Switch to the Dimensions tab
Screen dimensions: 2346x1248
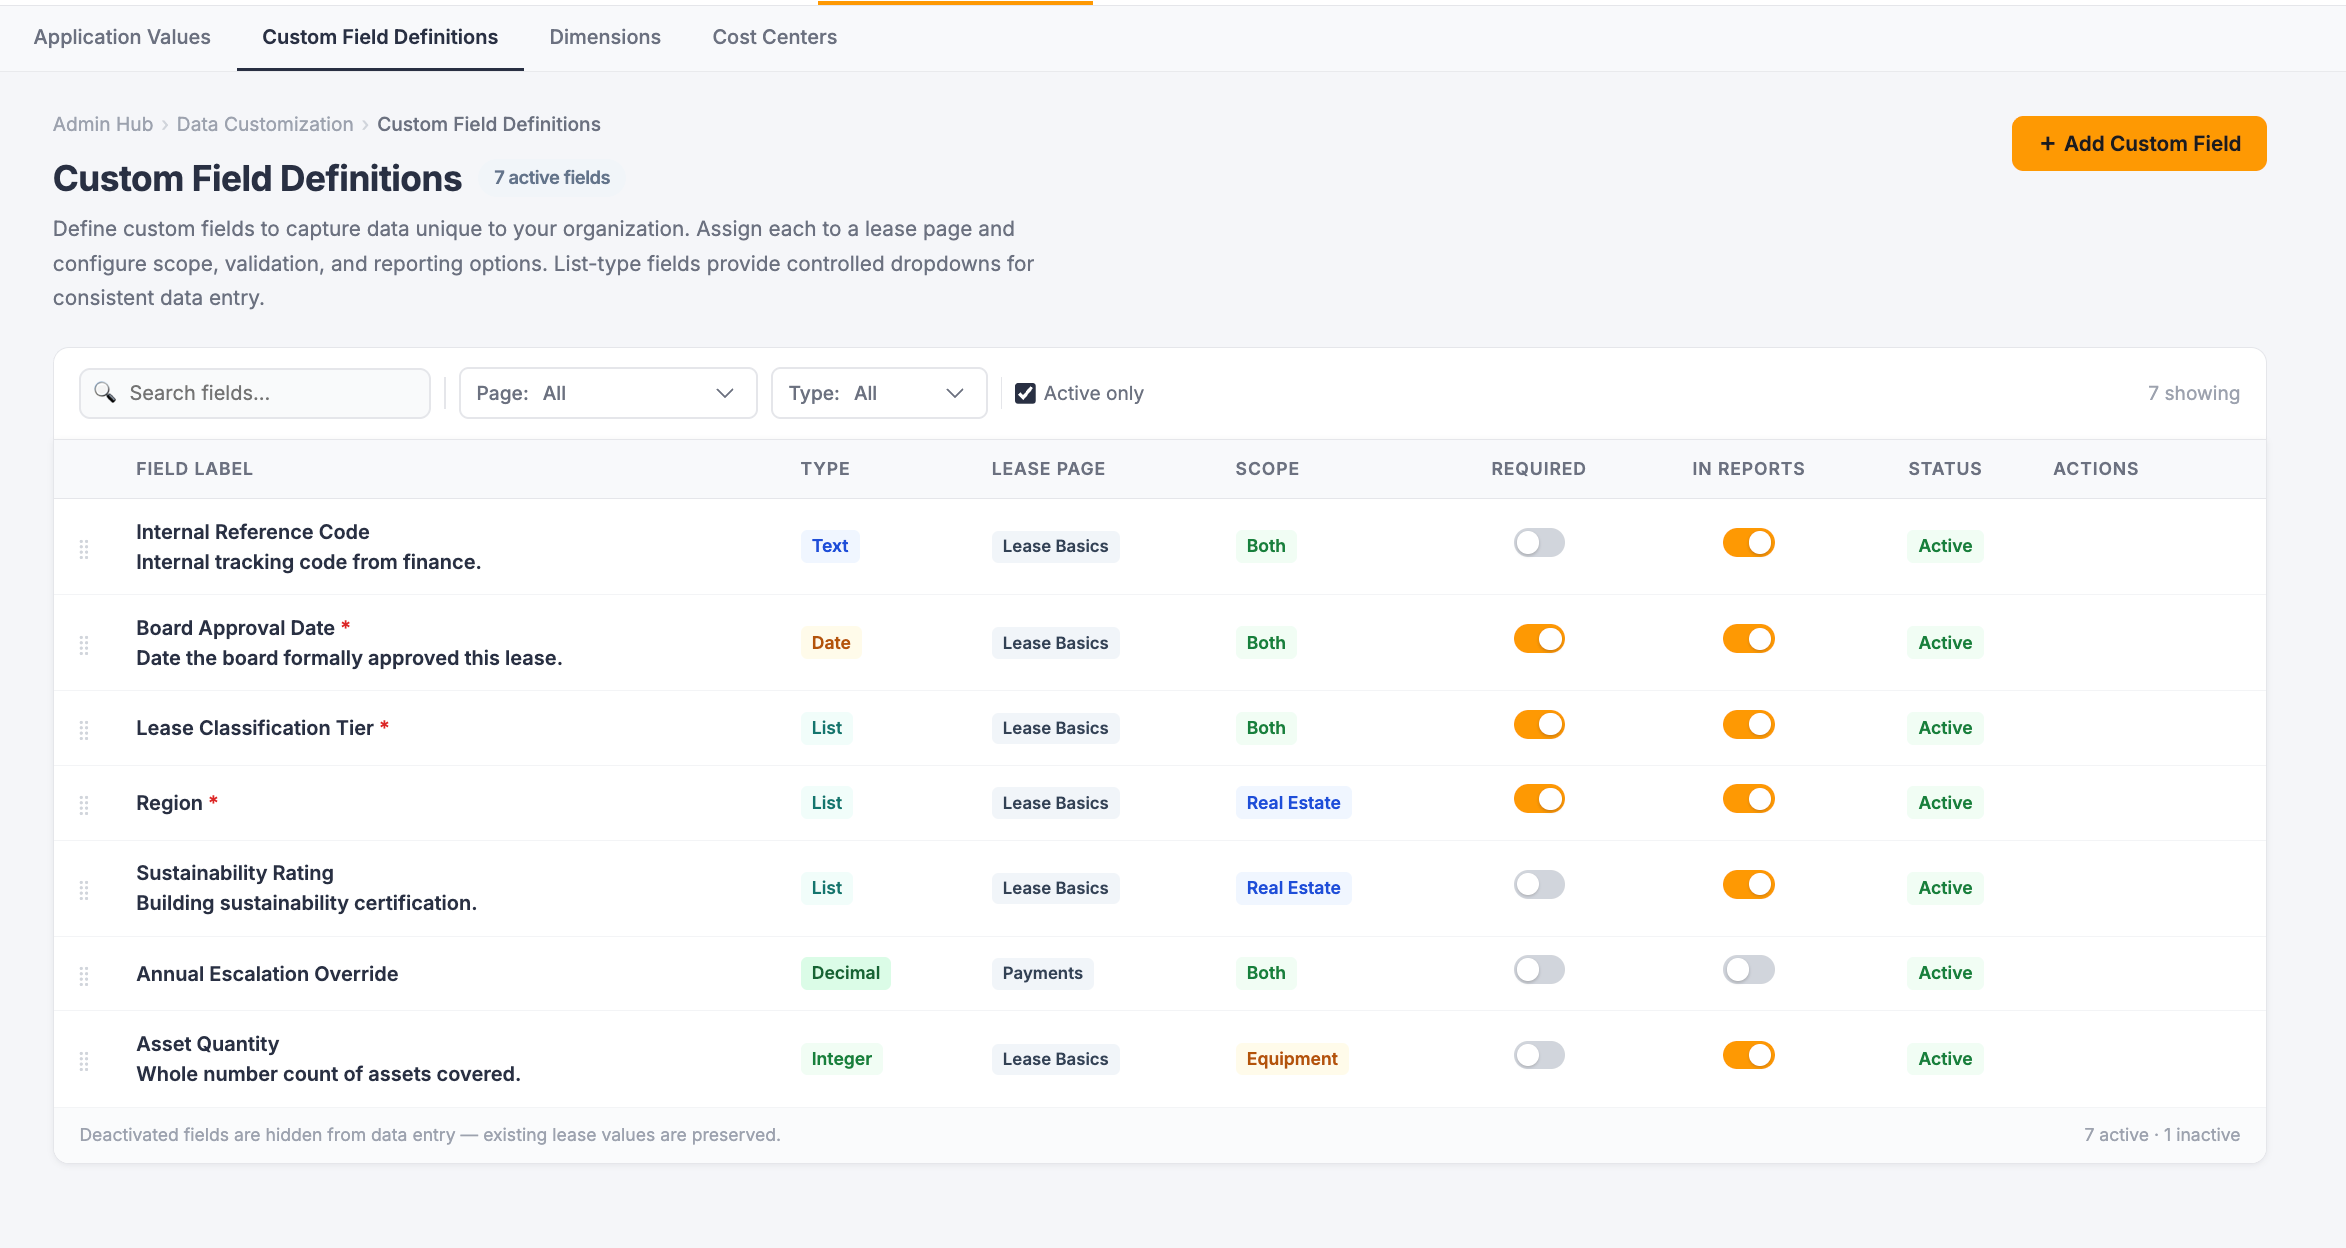point(604,37)
